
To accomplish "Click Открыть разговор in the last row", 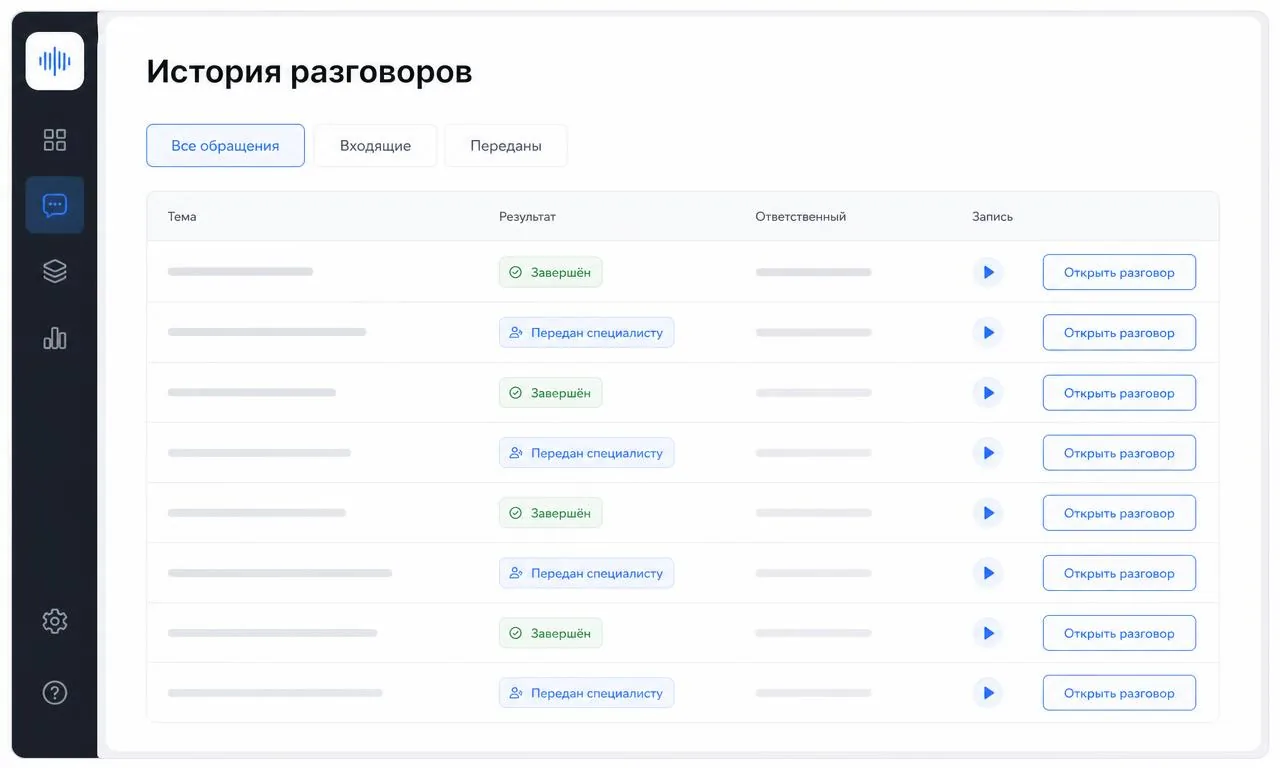I will 1119,692.
